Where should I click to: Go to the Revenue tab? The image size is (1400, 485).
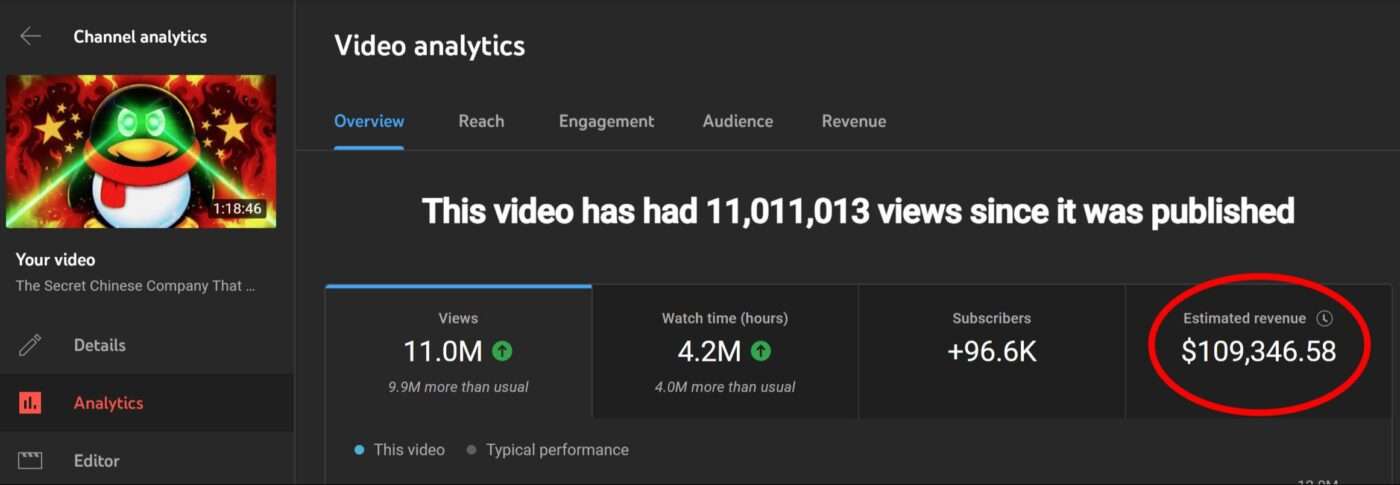pyautogui.click(x=853, y=121)
